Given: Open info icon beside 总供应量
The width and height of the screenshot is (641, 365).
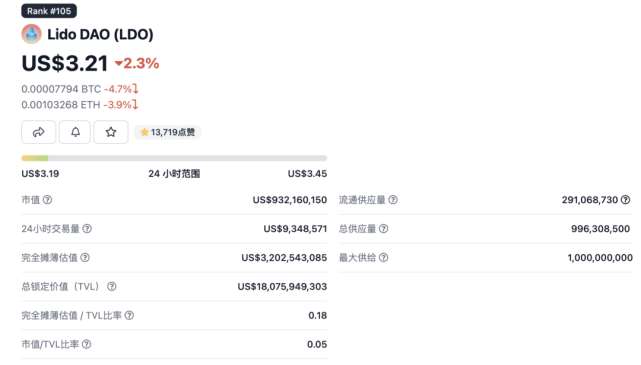Looking at the screenshot, I should (x=383, y=229).
